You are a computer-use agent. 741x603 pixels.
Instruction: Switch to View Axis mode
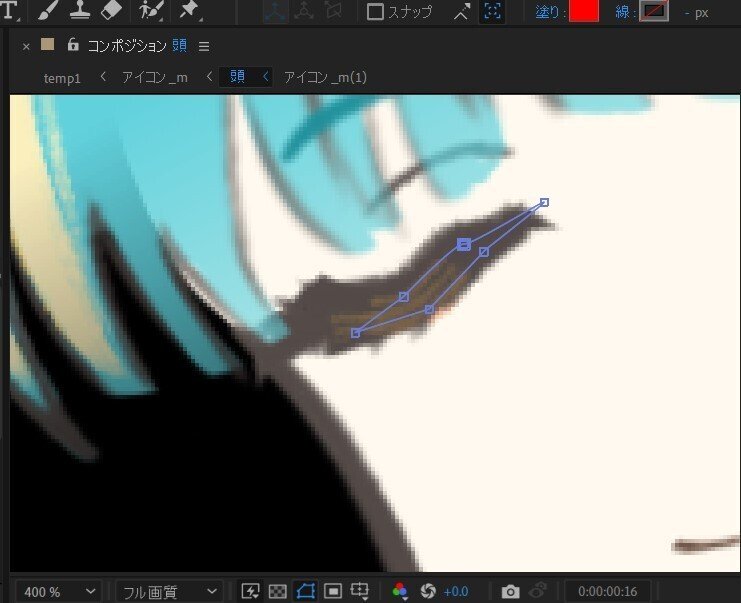(333, 11)
